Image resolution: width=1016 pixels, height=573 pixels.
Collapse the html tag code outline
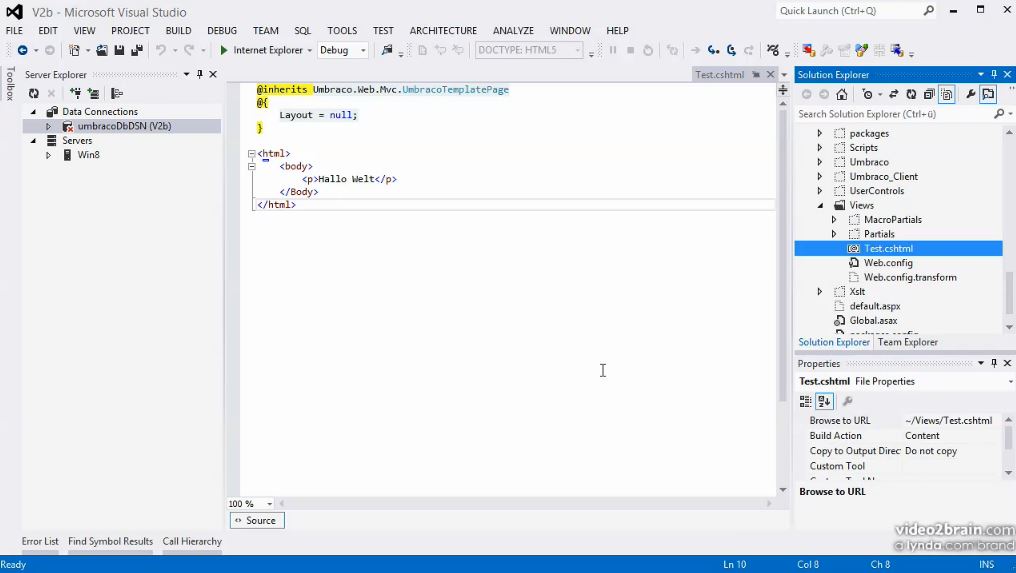pyautogui.click(x=251, y=154)
